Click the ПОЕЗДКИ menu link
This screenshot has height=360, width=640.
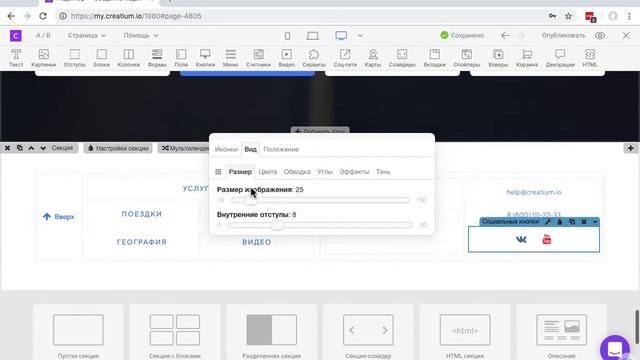(142, 214)
